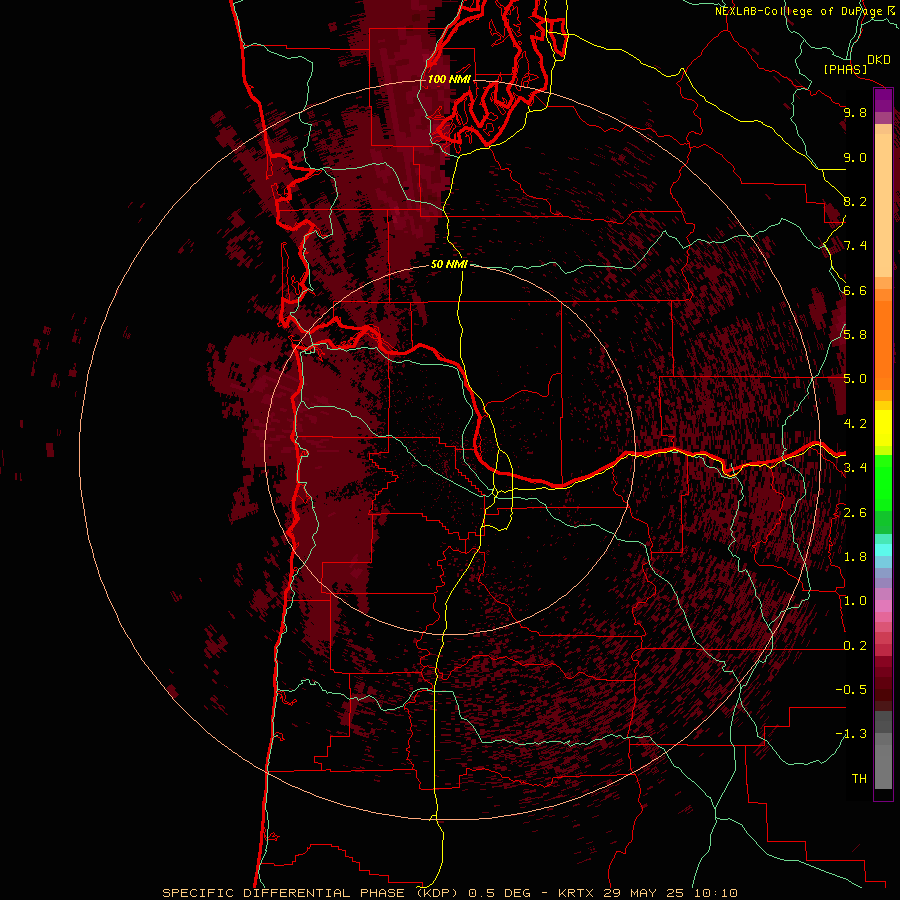This screenshot has width=900, height=900.
Task: Select the 2.6 scale value
Action: (855, 513)
